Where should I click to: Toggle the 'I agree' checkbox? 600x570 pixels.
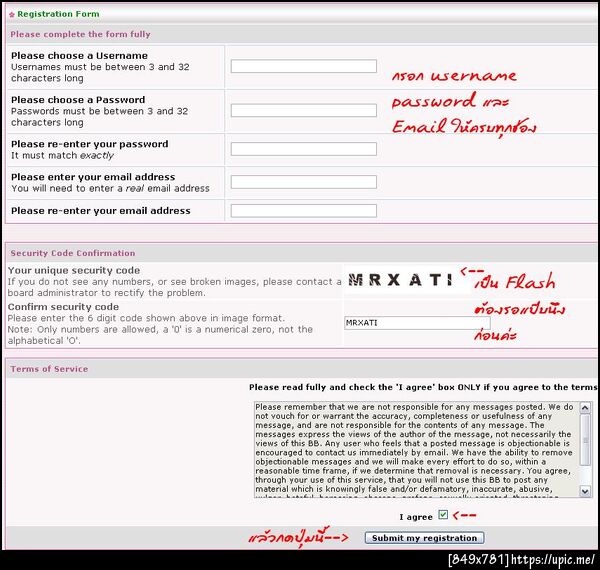click(x=443, y=515)
